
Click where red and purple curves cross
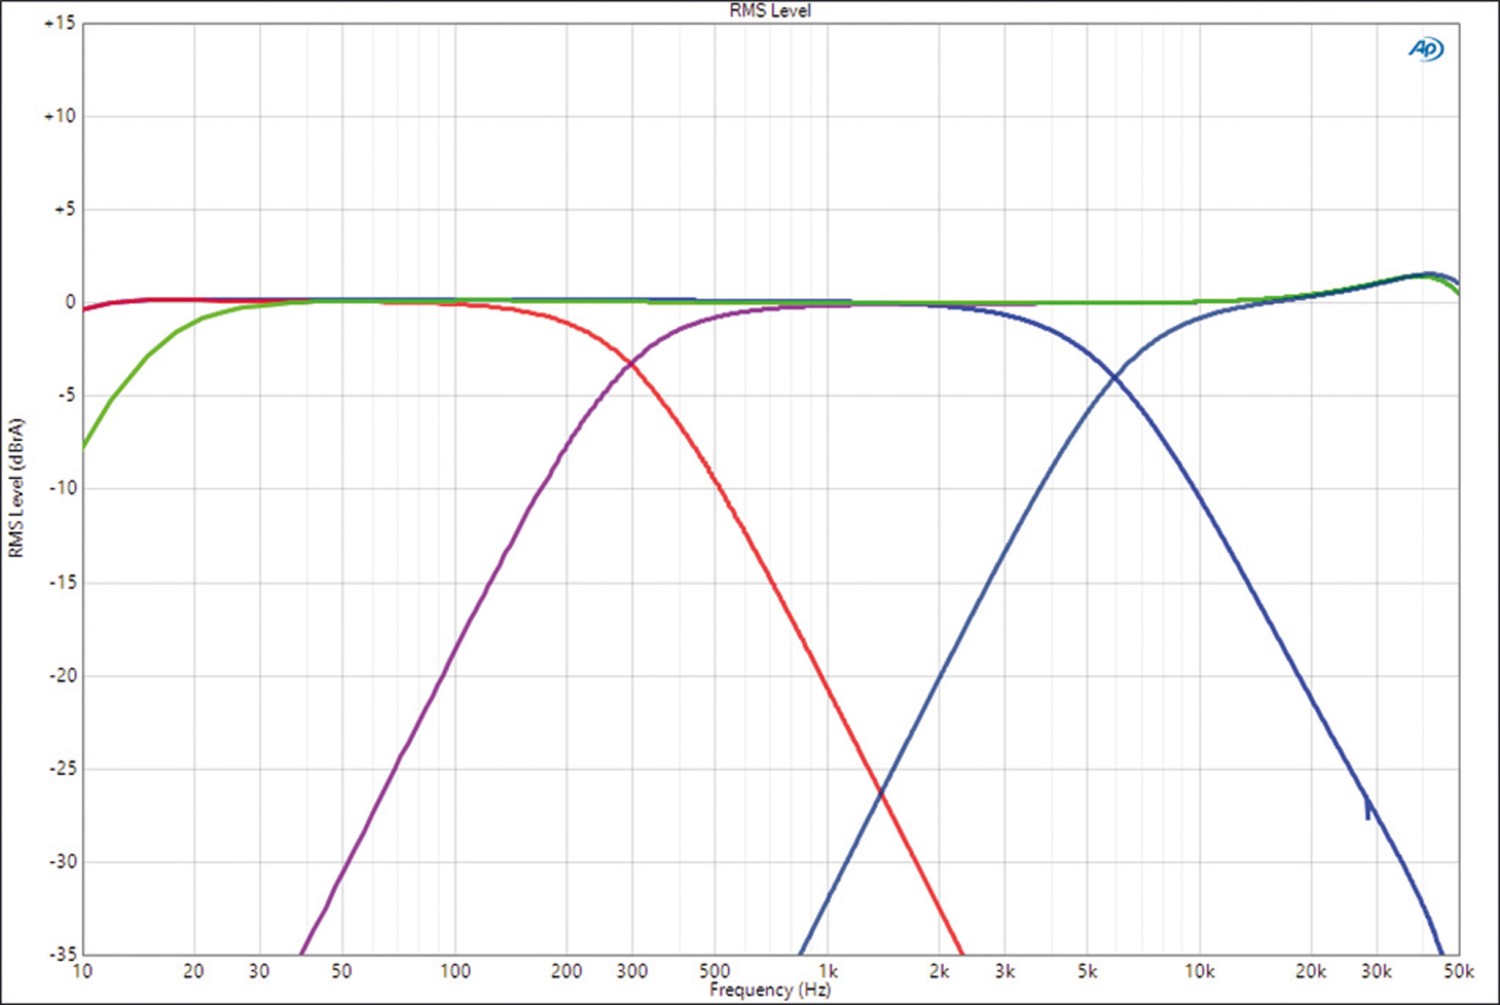(631, 365)
